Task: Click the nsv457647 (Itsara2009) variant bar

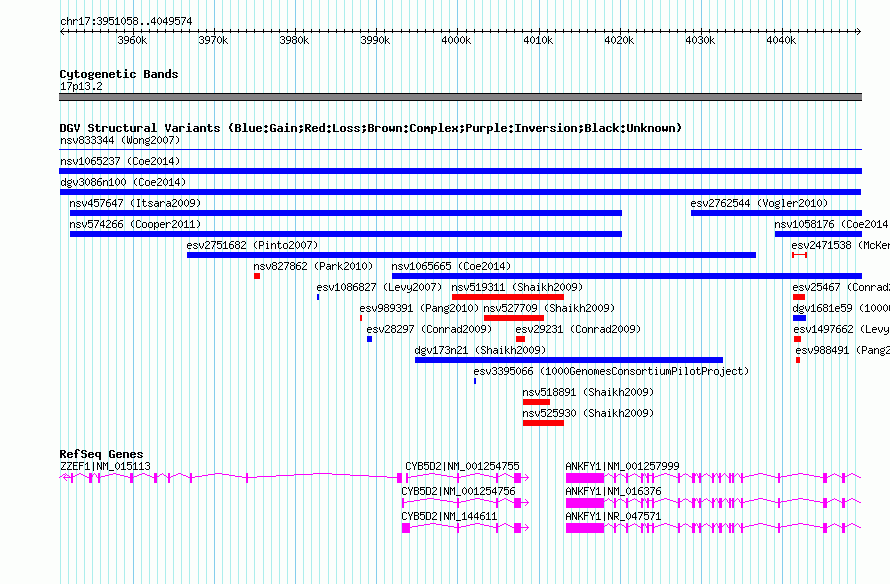Action: click(x=346, y=213)
